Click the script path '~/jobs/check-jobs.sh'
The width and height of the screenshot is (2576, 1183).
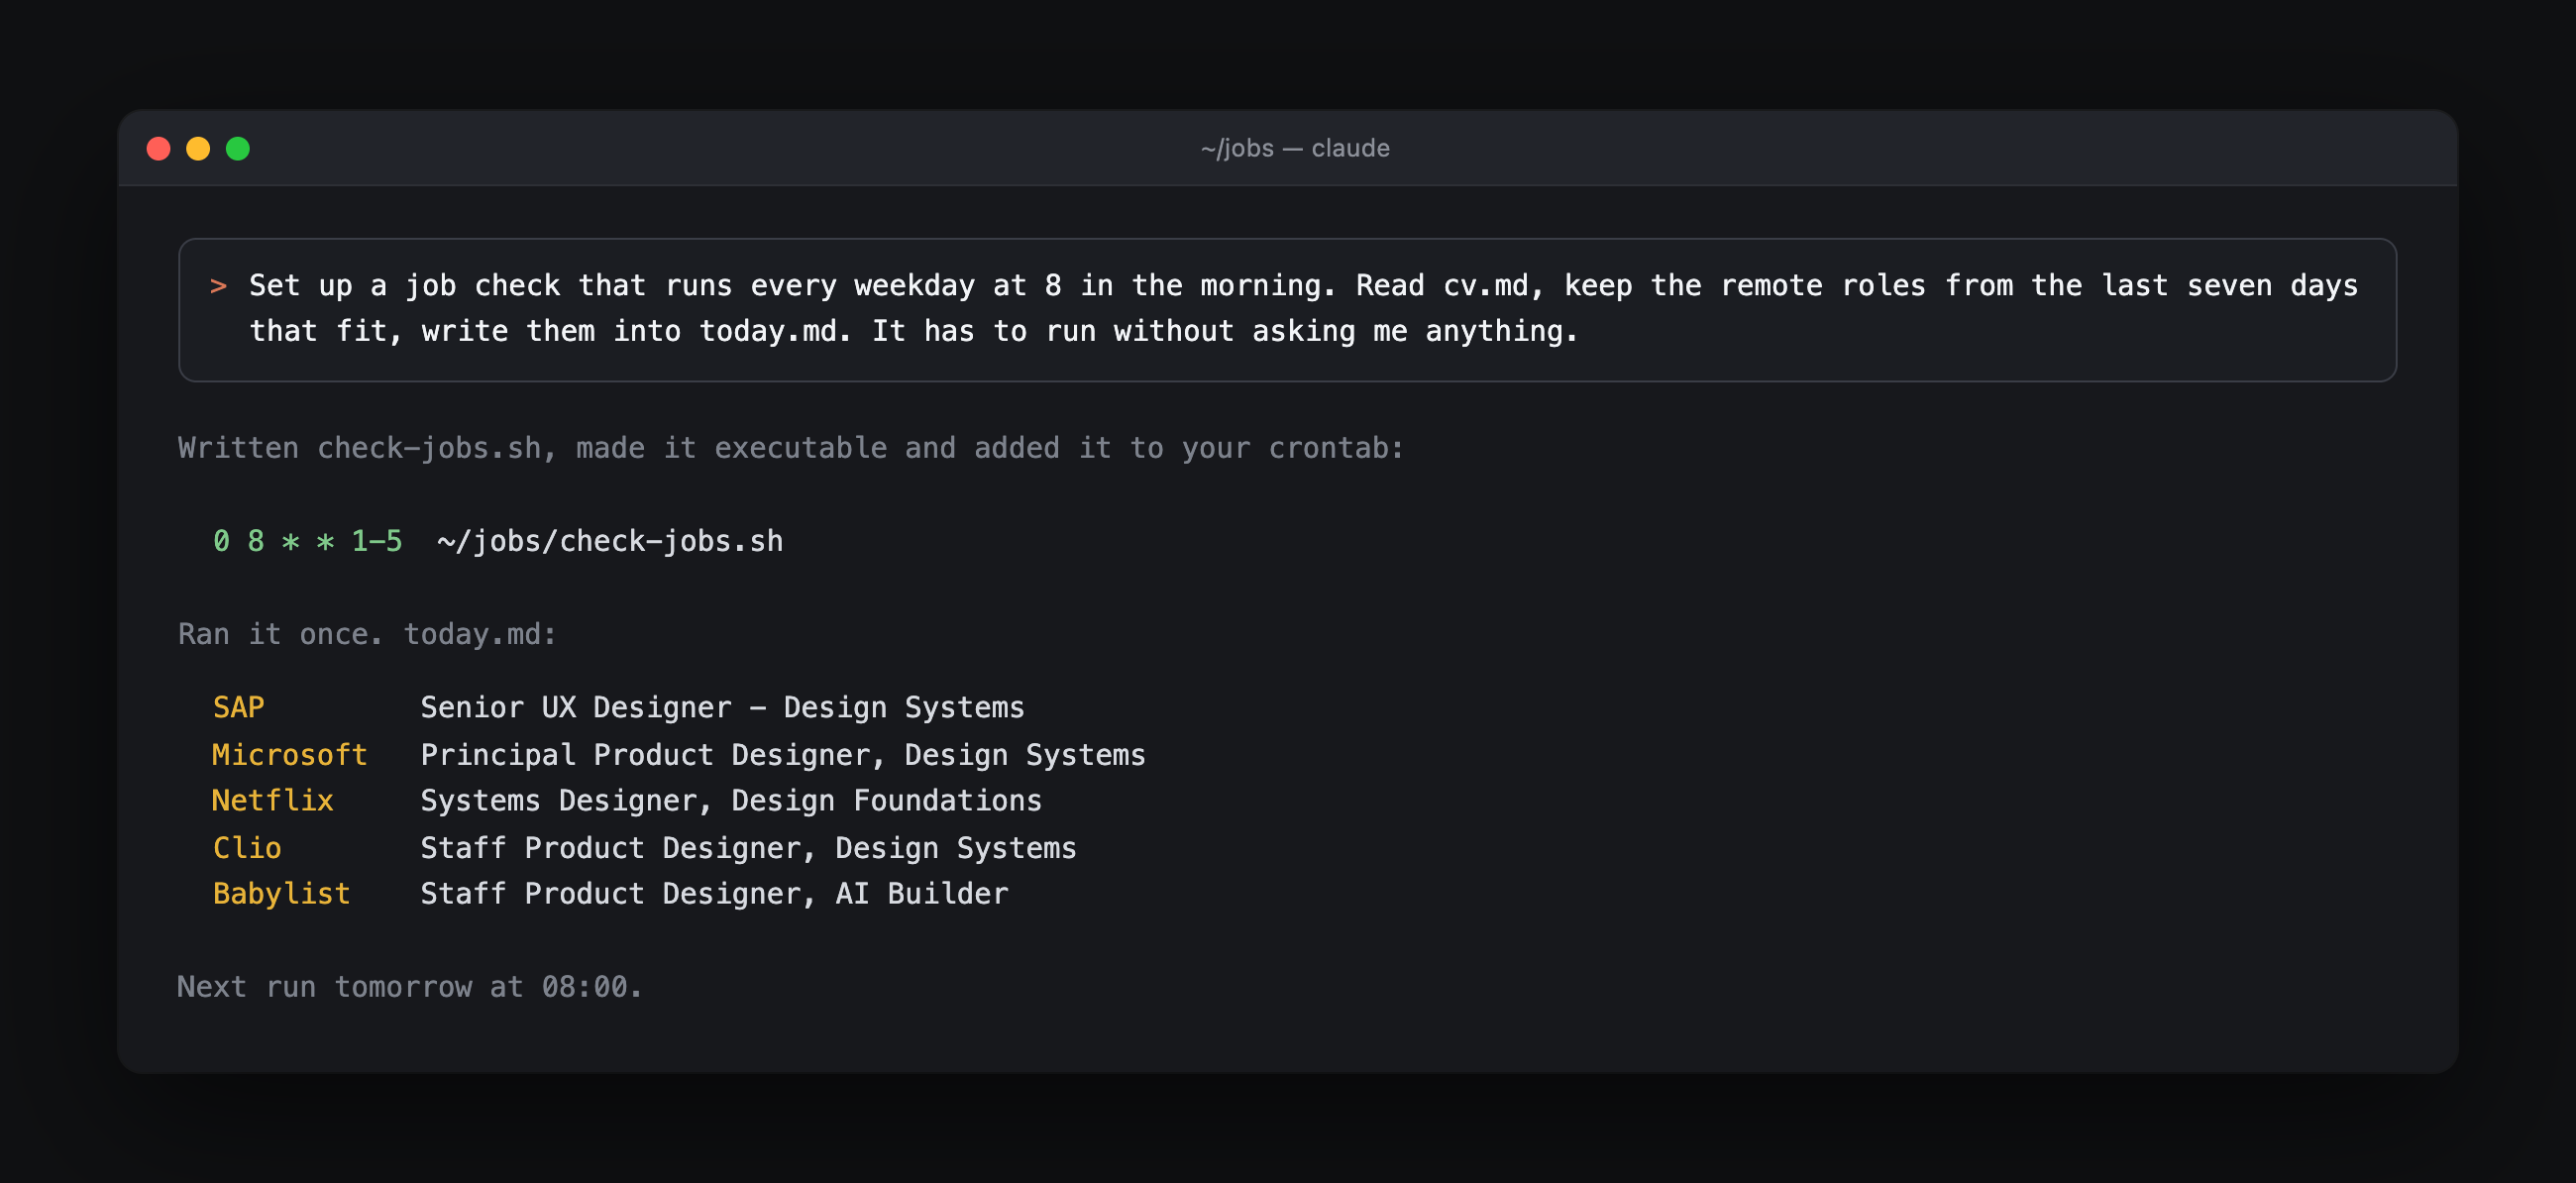[610, 541]
